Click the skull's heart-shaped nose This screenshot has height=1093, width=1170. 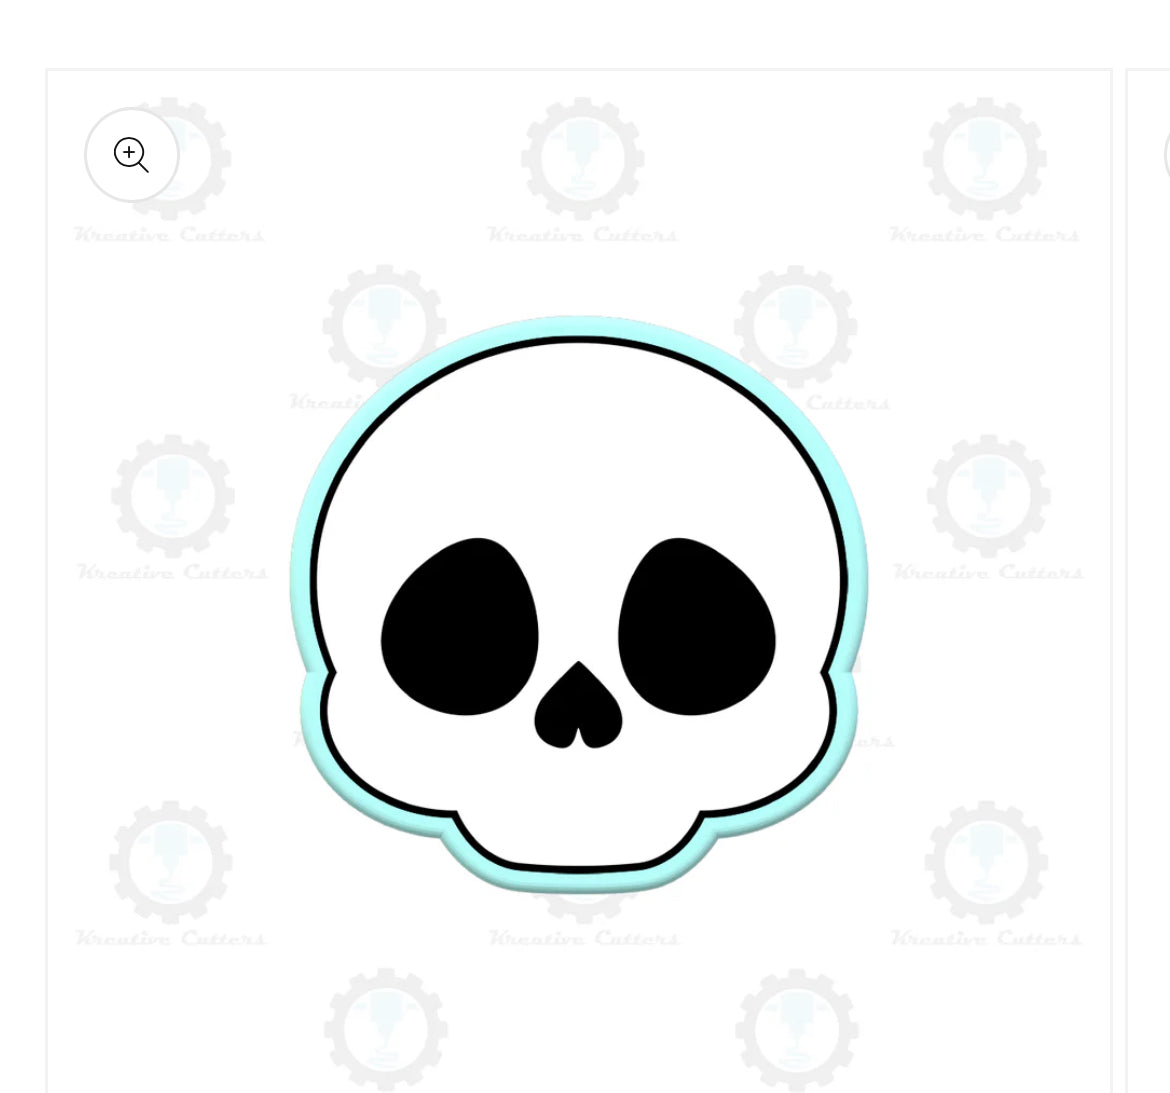click(x=578, y=705)
